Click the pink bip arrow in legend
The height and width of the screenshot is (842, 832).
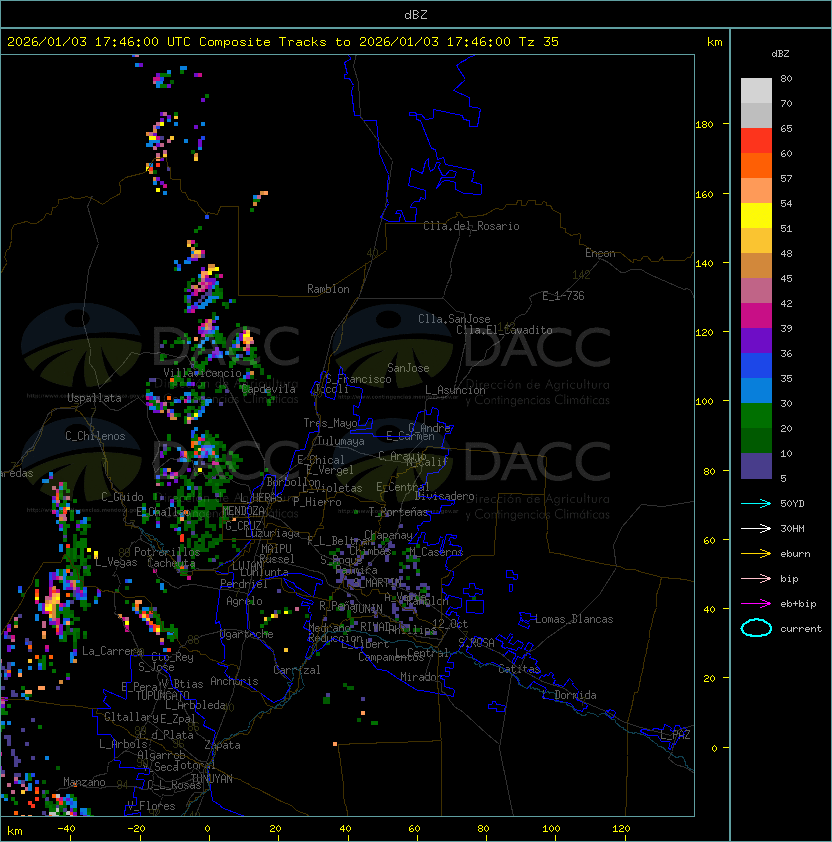coord(756,578)
